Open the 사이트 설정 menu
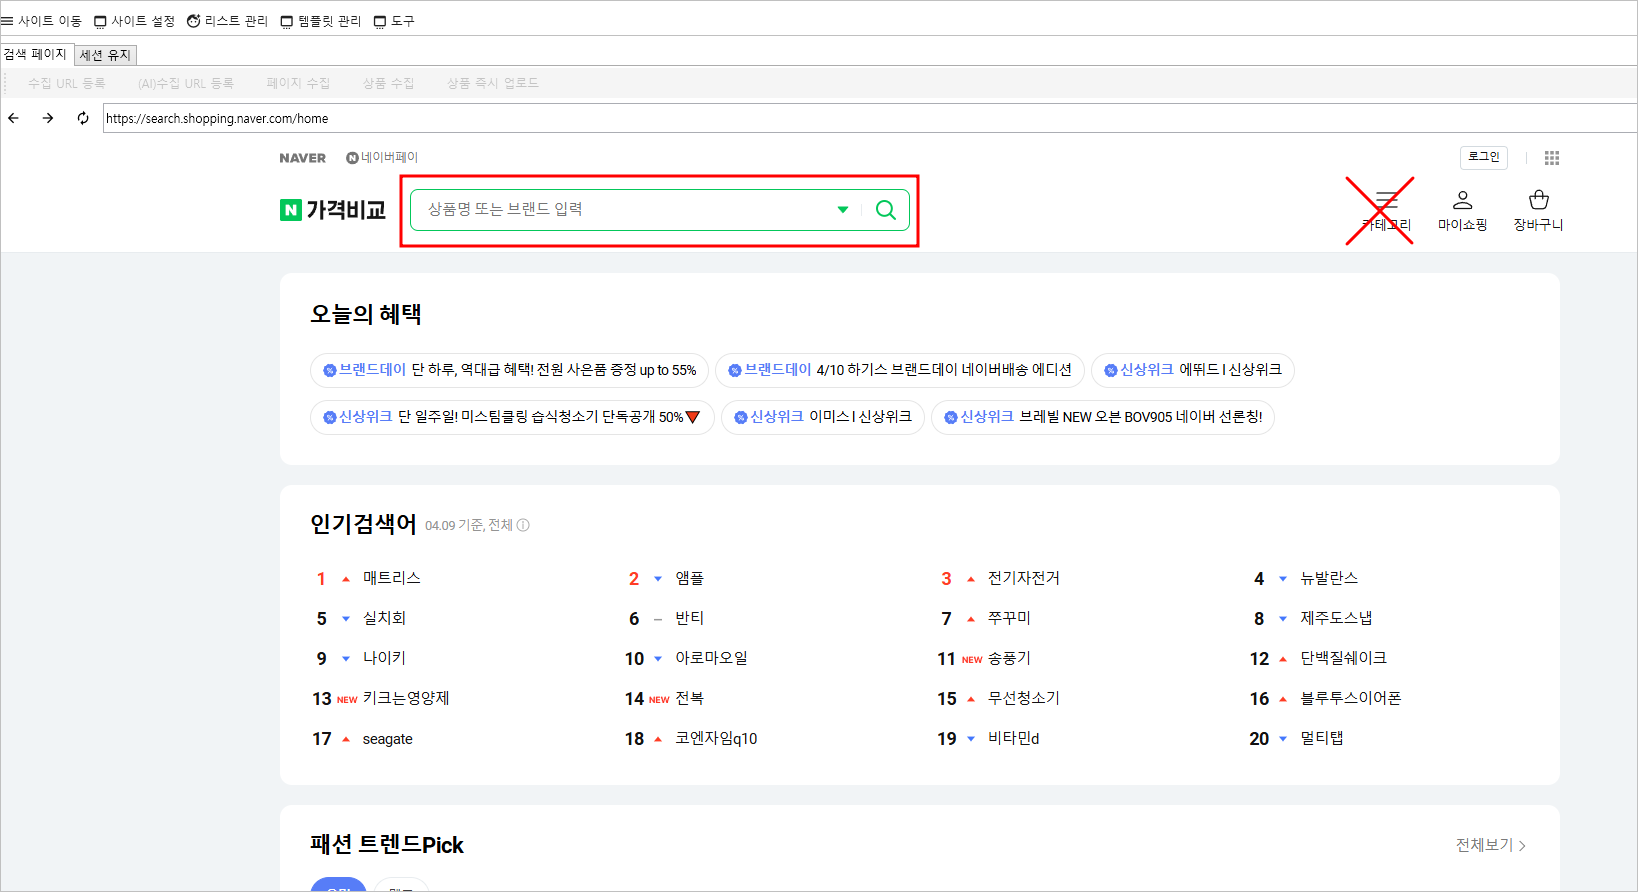Screen dimensions: 1638x892 [x=134, y=21]
